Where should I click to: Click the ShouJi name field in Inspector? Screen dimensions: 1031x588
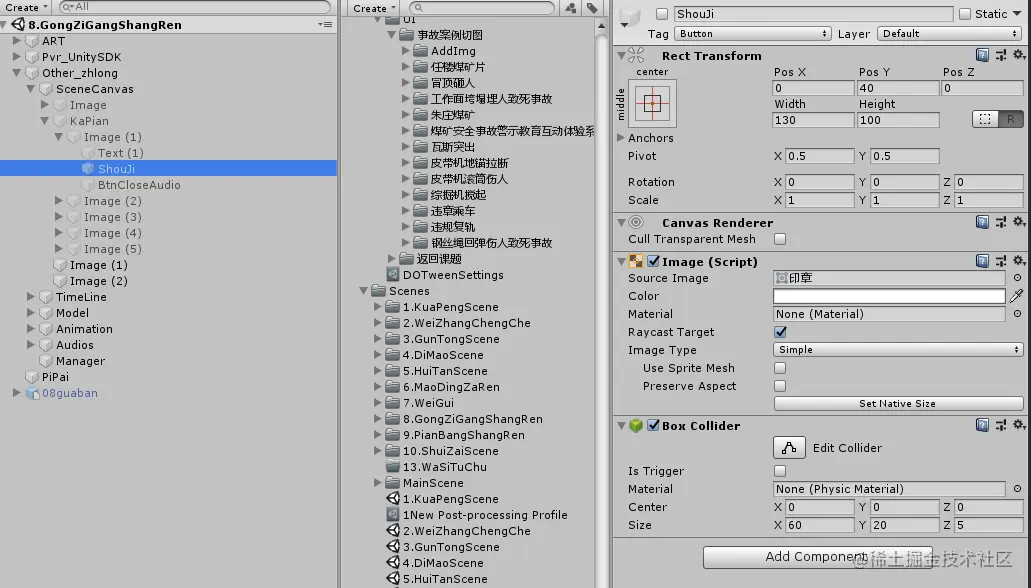(x=813, y=14)
